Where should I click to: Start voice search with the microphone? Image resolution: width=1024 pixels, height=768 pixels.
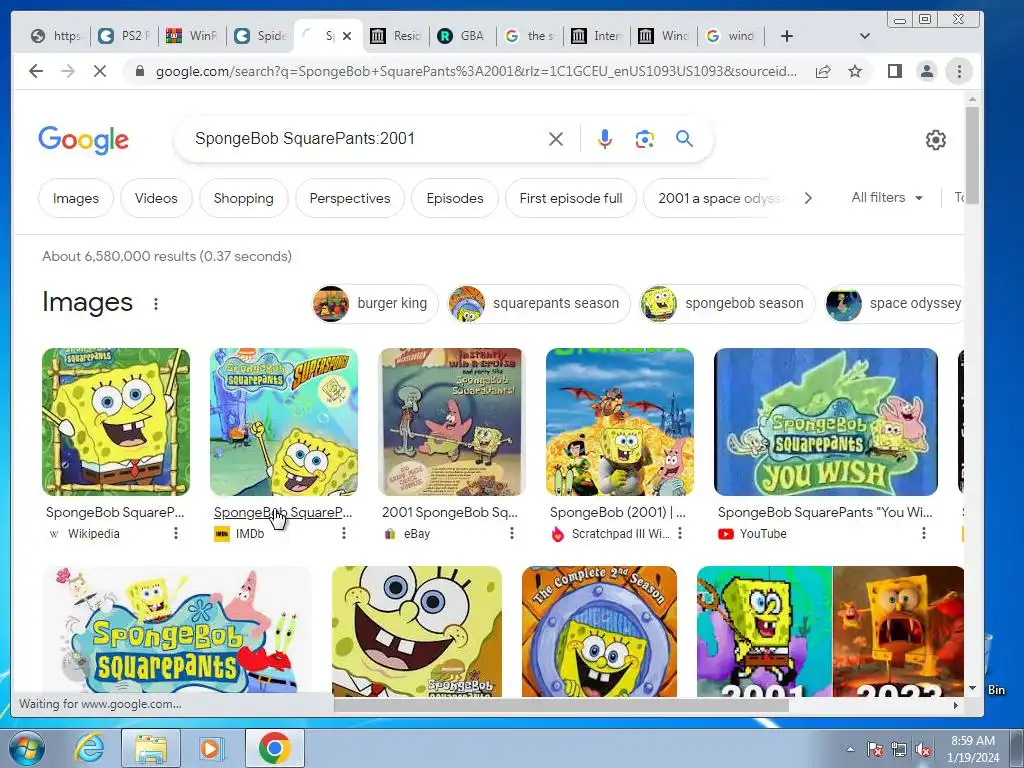click(605, 138)
